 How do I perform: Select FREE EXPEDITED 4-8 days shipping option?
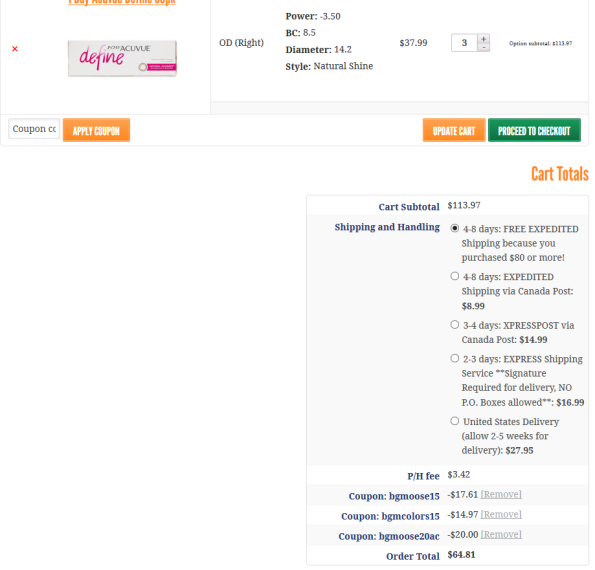[x=455, y=228]
